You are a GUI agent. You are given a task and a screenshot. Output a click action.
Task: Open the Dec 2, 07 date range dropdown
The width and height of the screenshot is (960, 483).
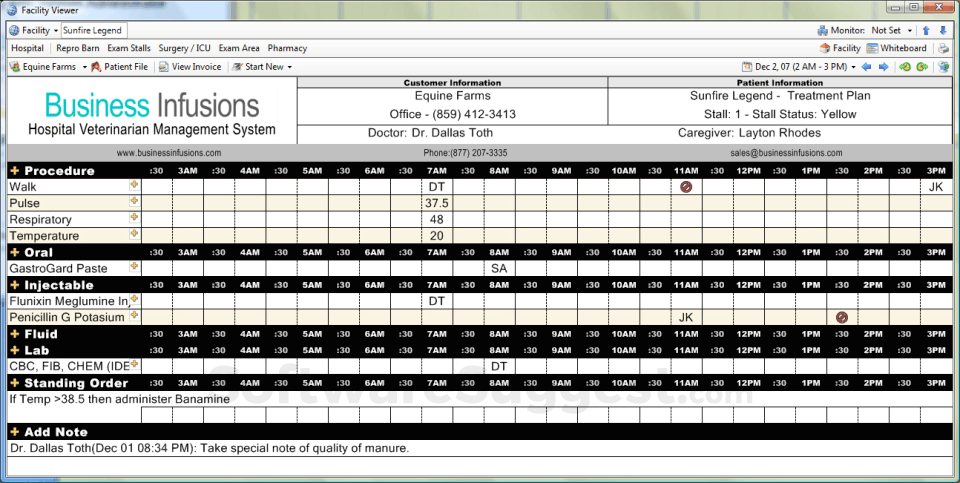(853, 67)
